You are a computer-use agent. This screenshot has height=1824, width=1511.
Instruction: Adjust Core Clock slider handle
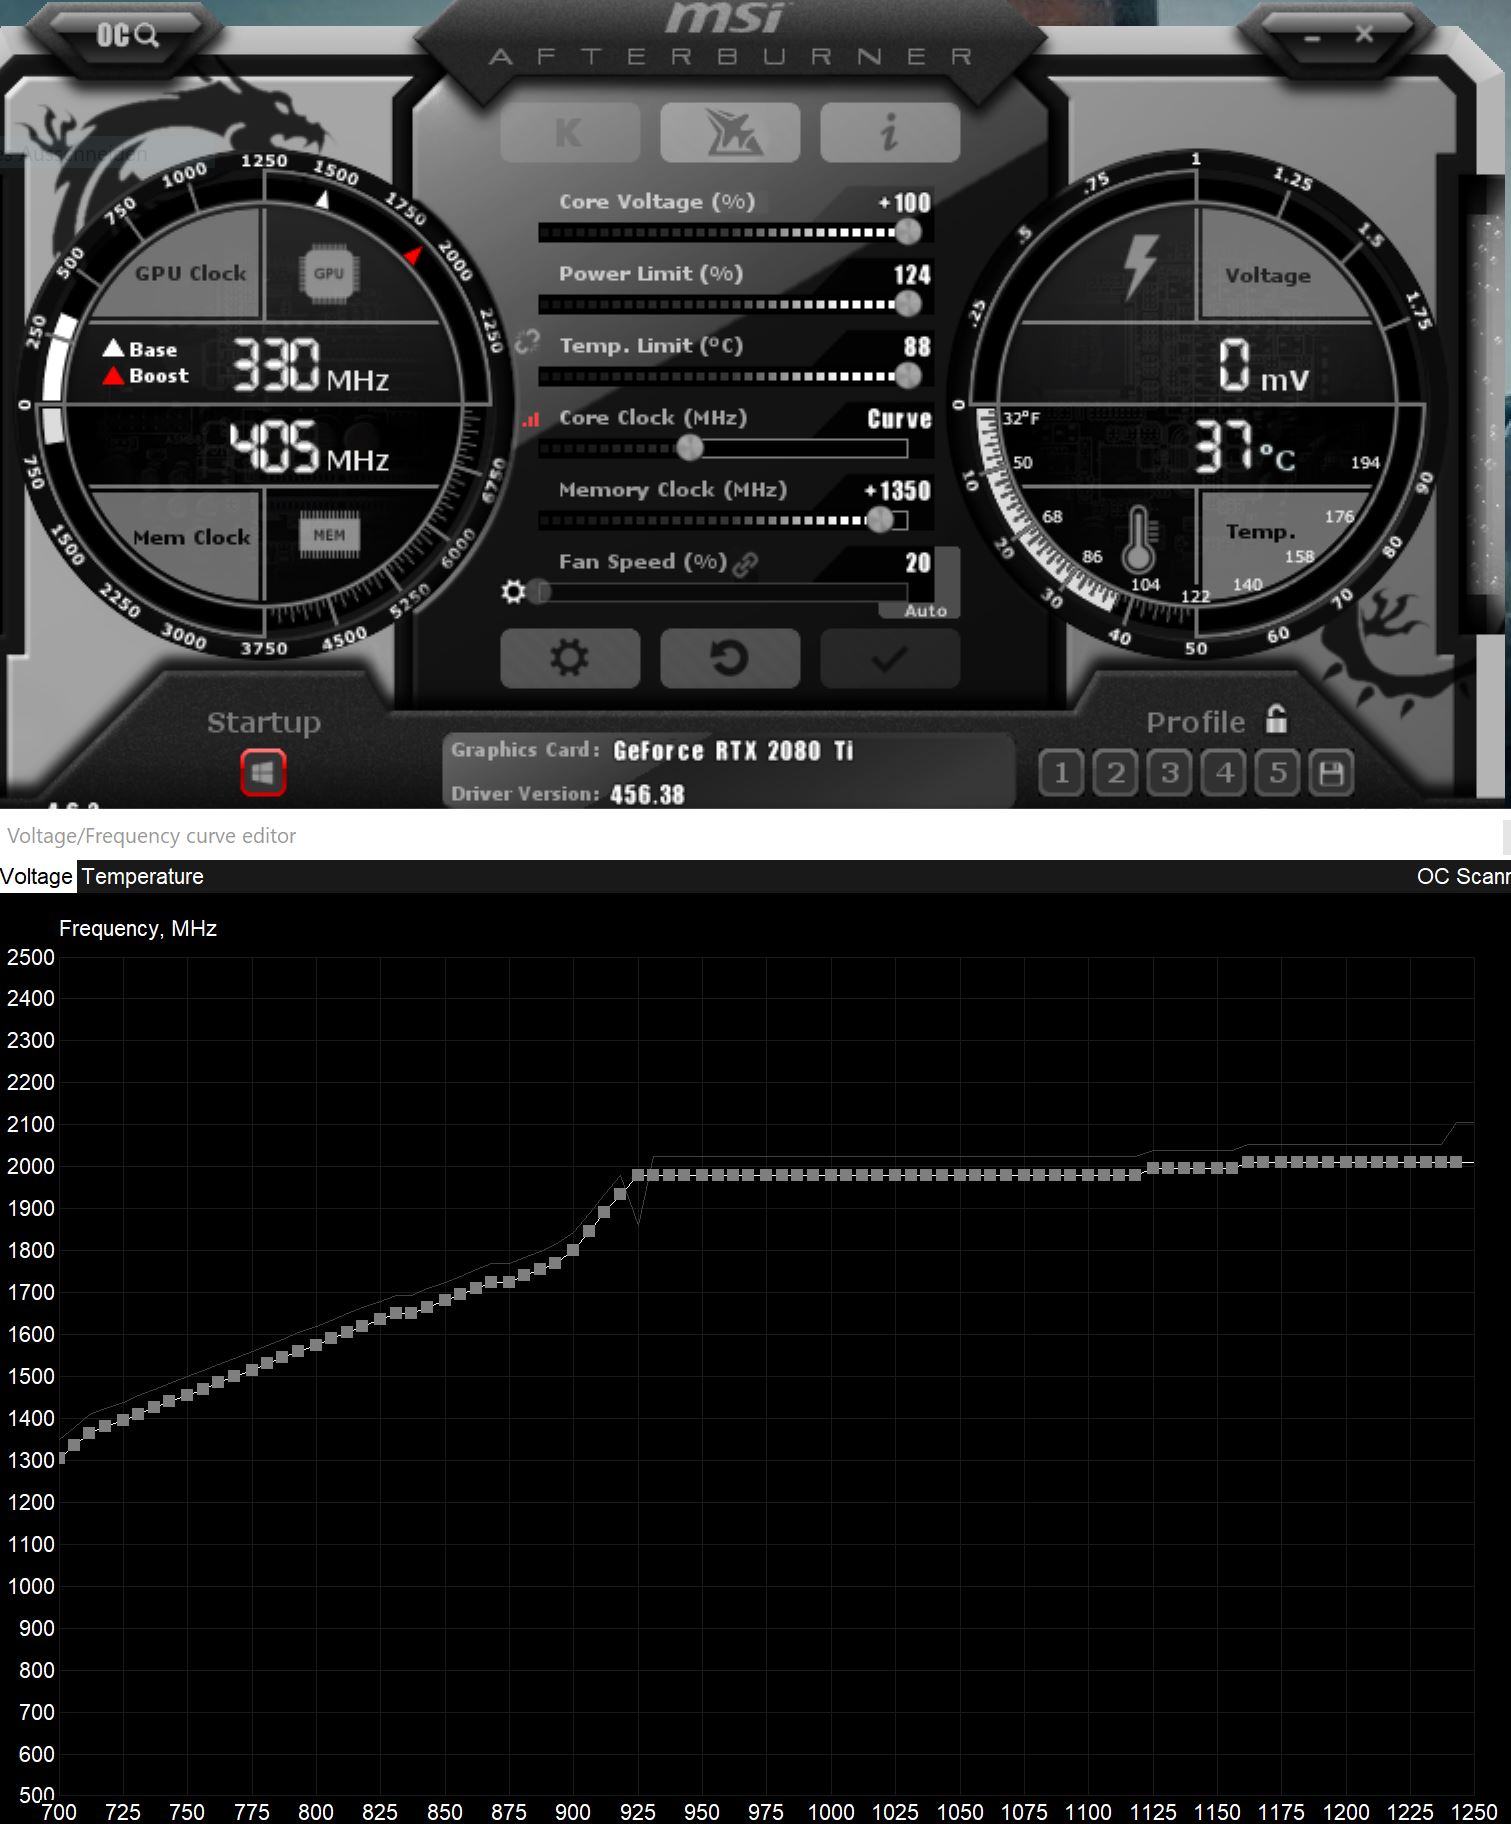click(x=690, y=448)
